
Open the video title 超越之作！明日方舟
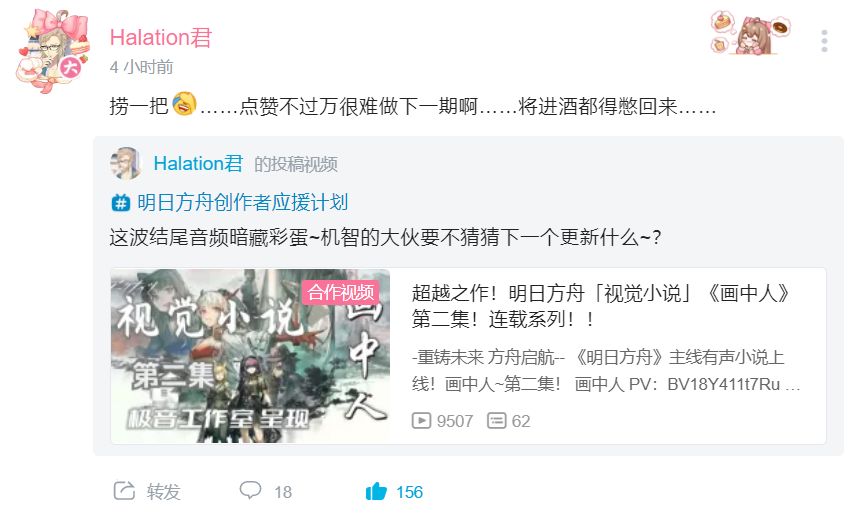[601, 306]
